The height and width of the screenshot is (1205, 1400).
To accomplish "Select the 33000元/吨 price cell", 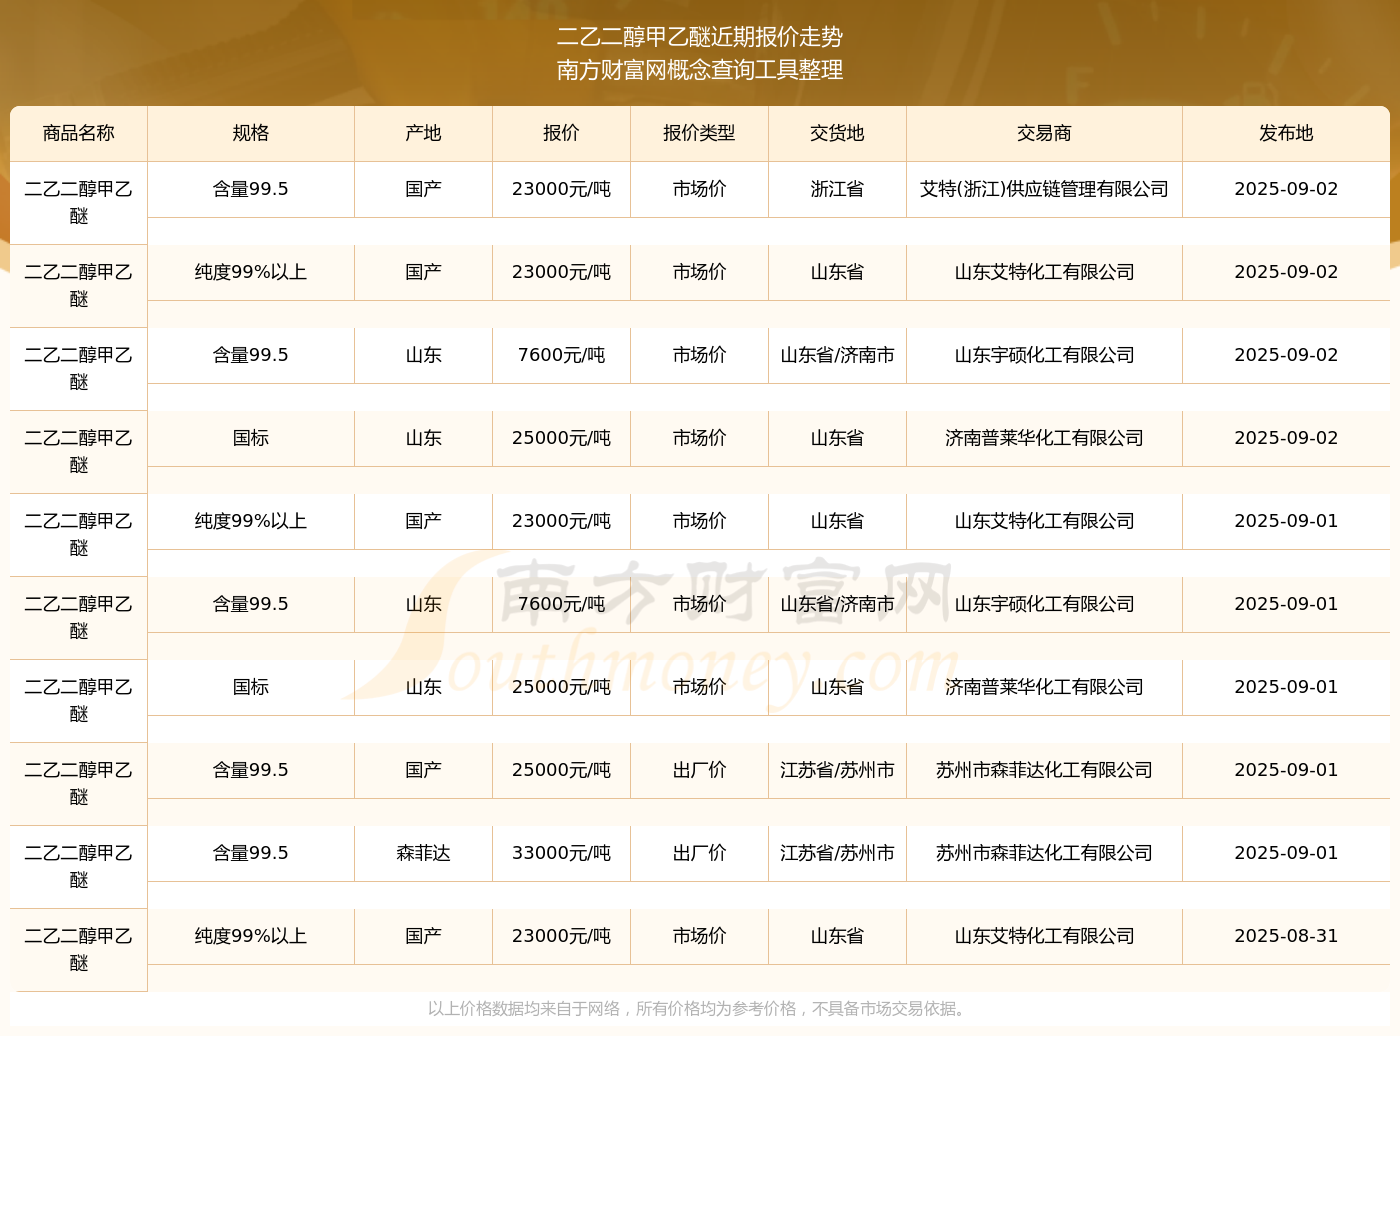I will 561,853.
